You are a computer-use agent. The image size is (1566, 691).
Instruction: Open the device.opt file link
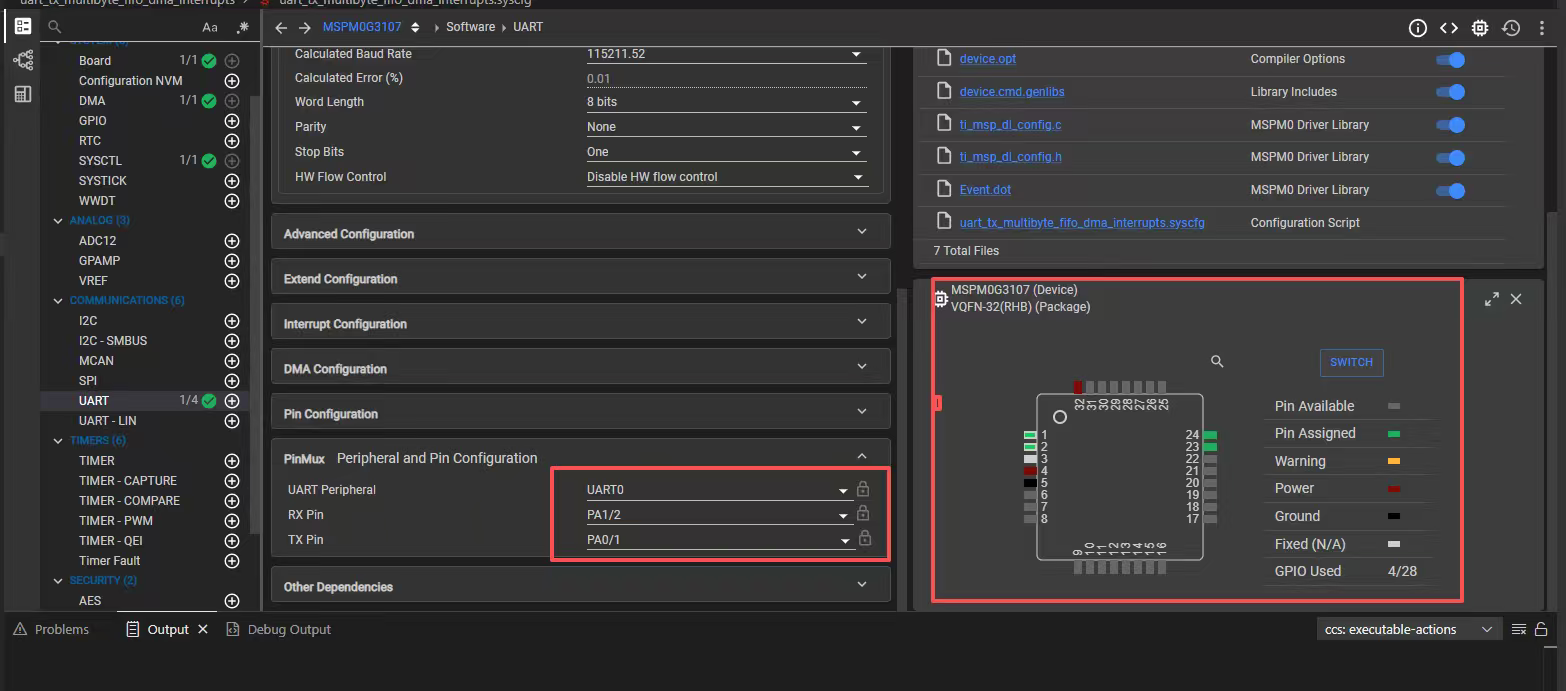[x=987, y=59]
